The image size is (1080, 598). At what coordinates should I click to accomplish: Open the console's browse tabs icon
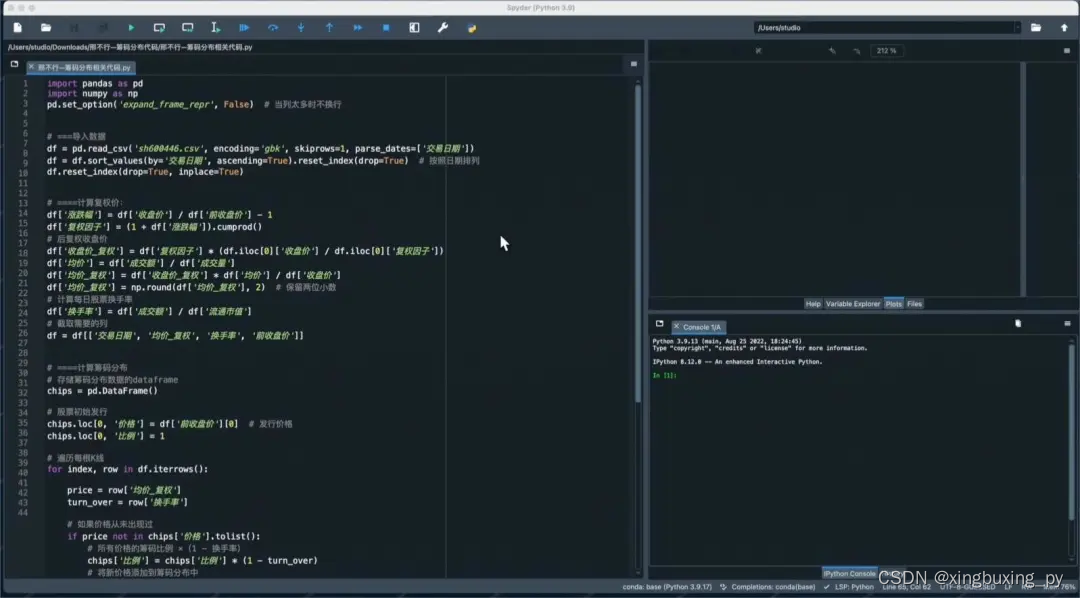[659, 324]
